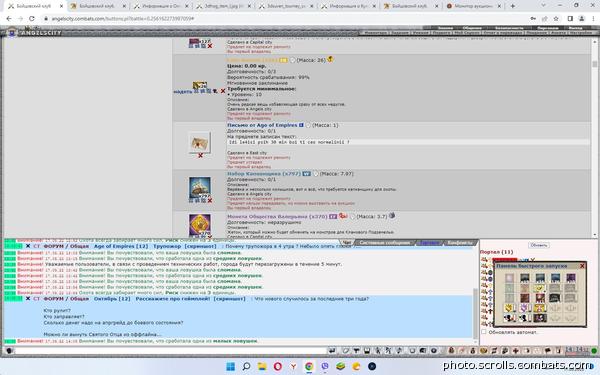Image resolution: width=600 pixels, height=375 pixels.
Task: Delete the Age of Empires letter with red X
Action: 200,155
